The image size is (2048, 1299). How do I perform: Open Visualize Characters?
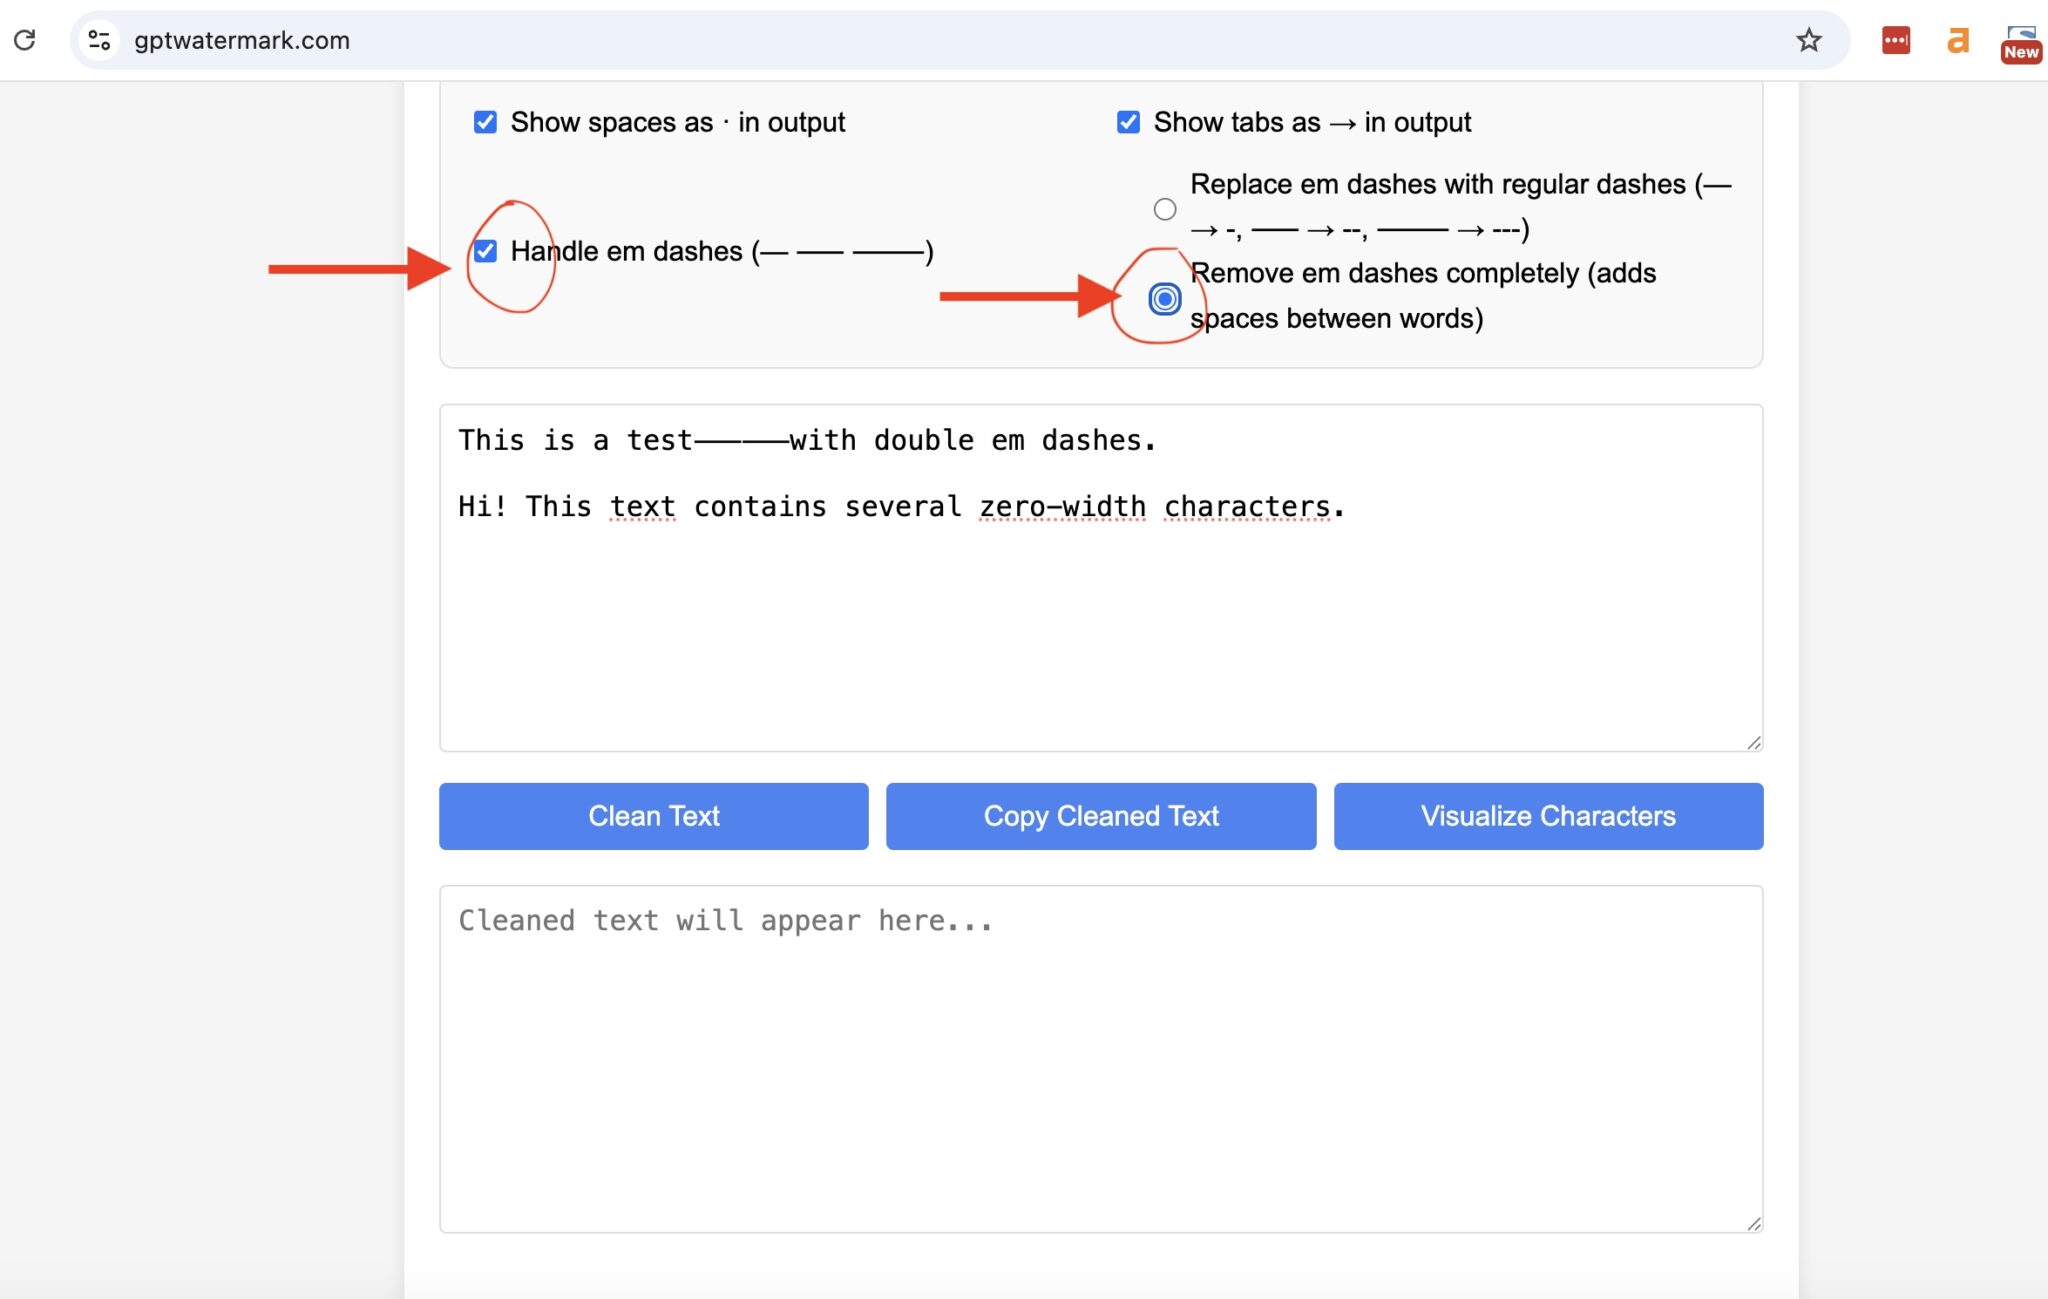click(1547, 816)
